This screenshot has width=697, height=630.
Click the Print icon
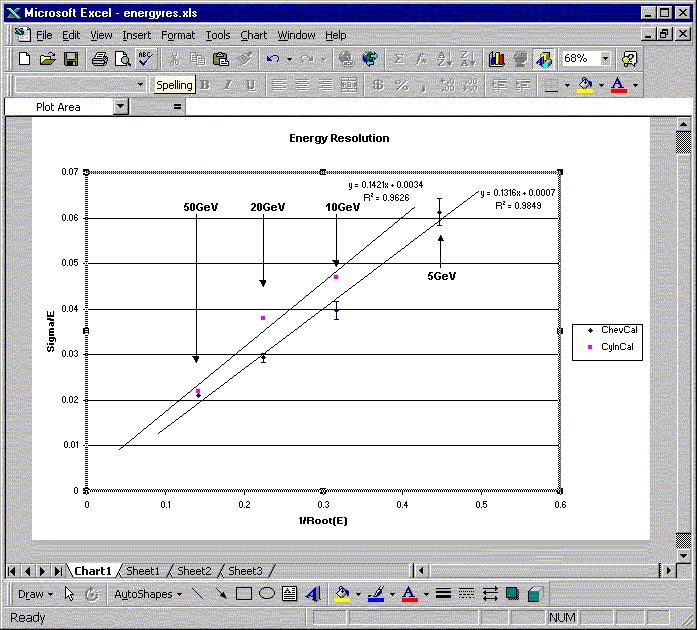click(99, 59)
